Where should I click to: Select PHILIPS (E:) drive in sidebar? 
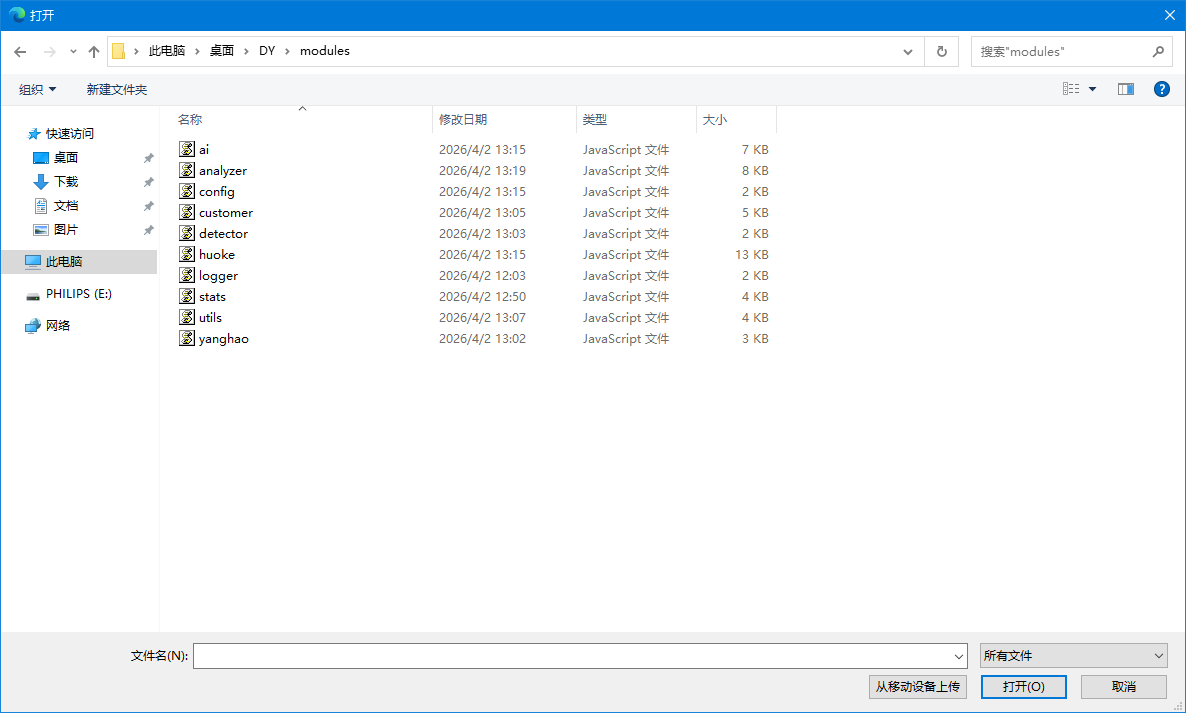78,294
